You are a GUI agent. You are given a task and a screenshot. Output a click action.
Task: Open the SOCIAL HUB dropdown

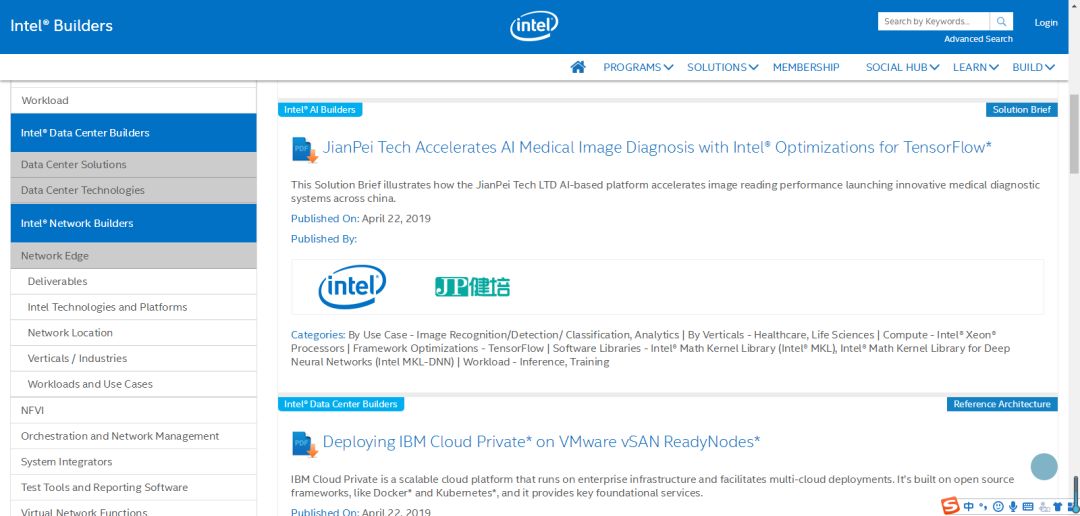tap(902, 67)
